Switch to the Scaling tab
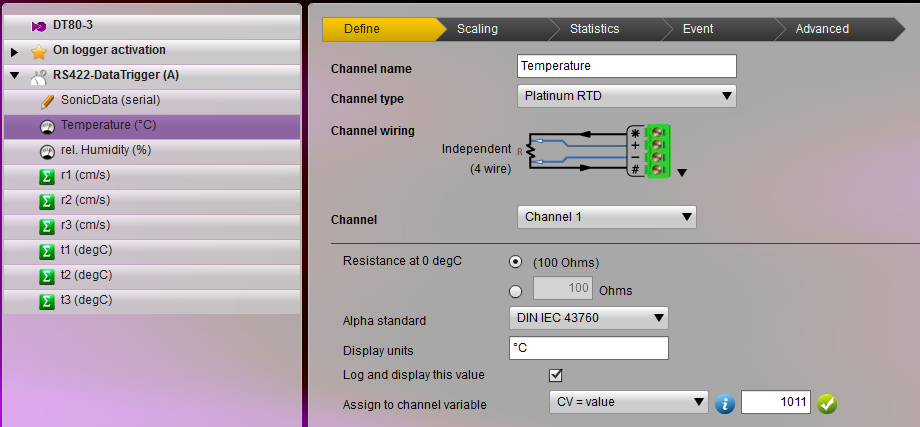Viewport: 920px width, 427px height. click(x=477, y=29)
